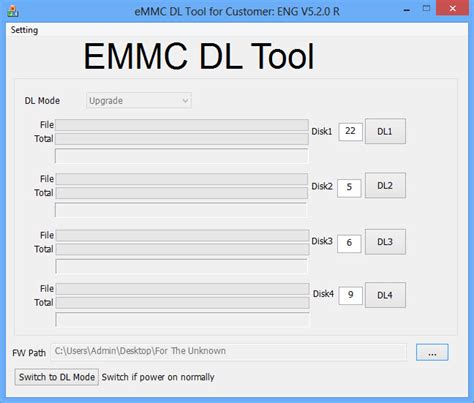Click the DL1 button
The height and width of the screenshot is (403, 474).
(385, 131)
